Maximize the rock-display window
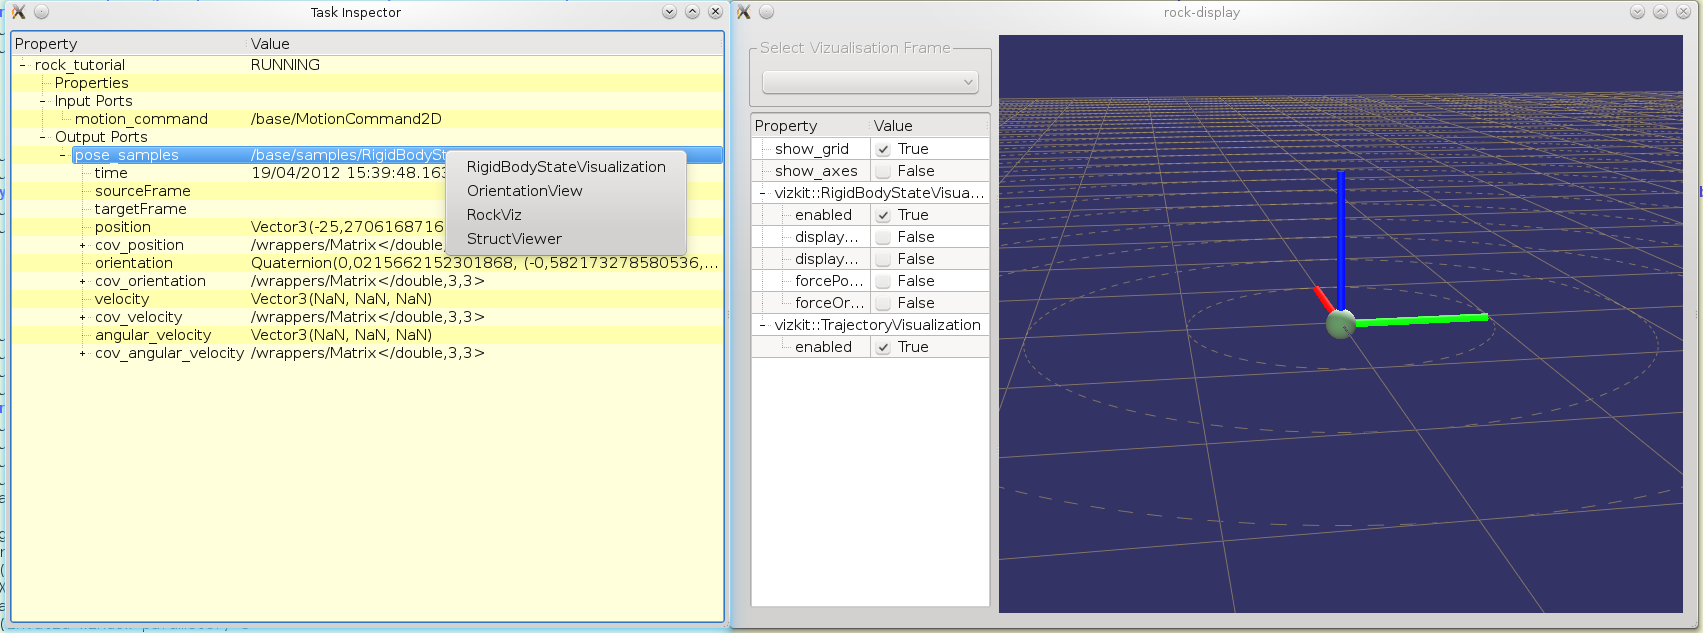 coord(1660,12)
